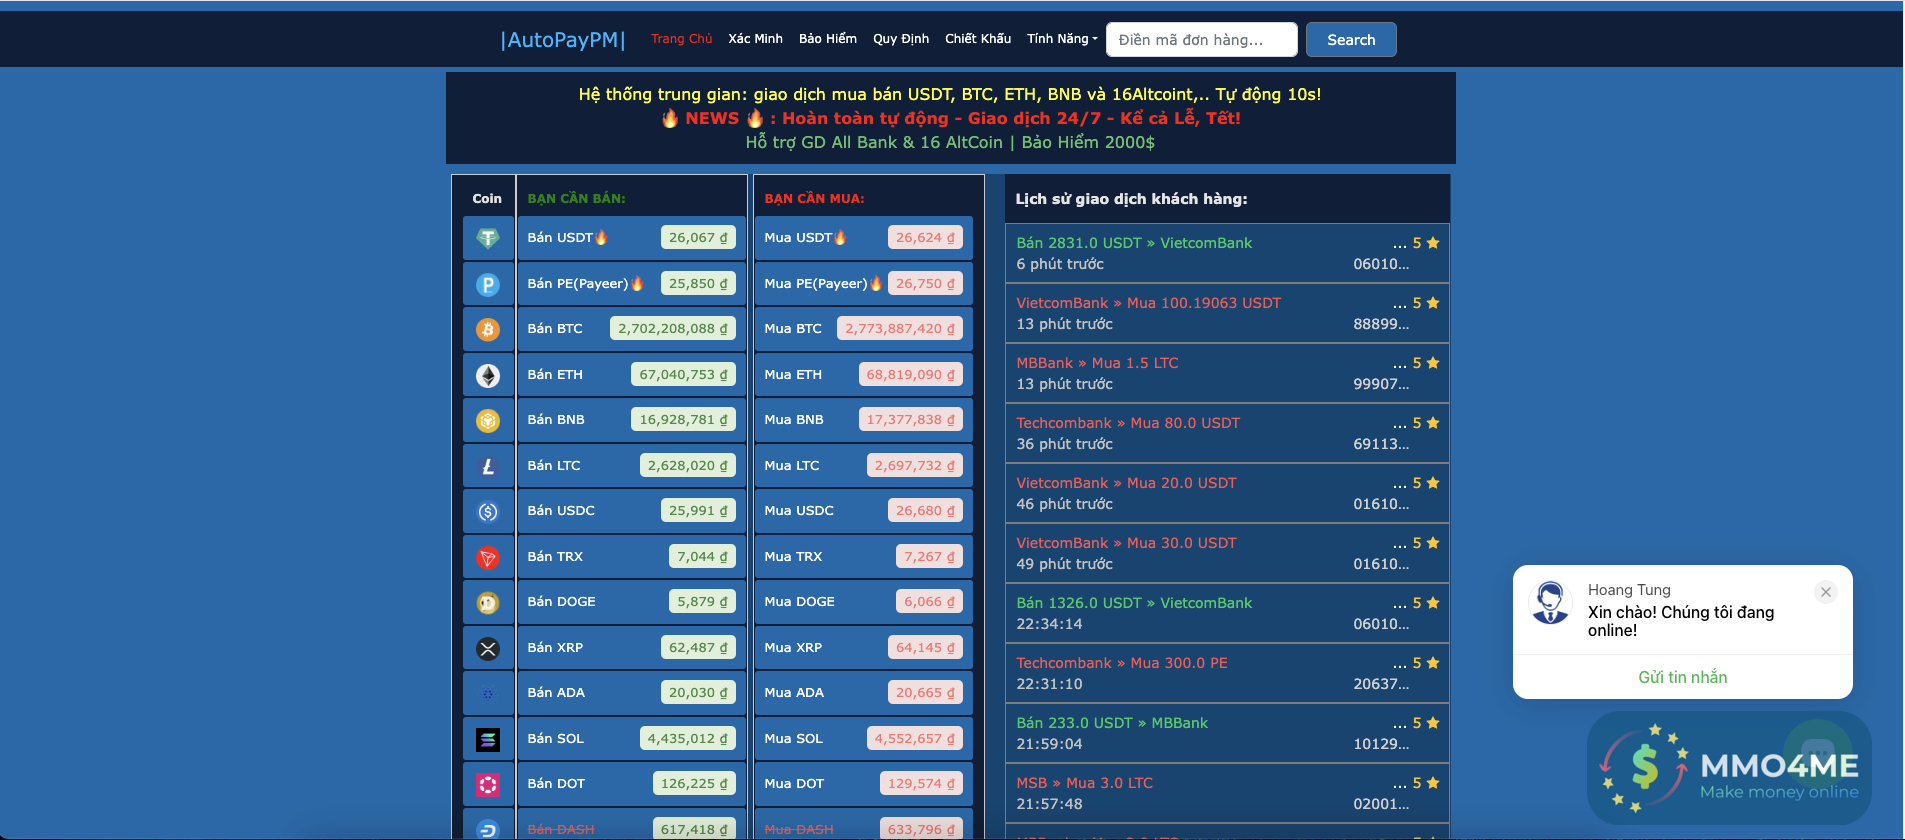
Task: Select Bán ADA sell row
Action: point(632,693)
